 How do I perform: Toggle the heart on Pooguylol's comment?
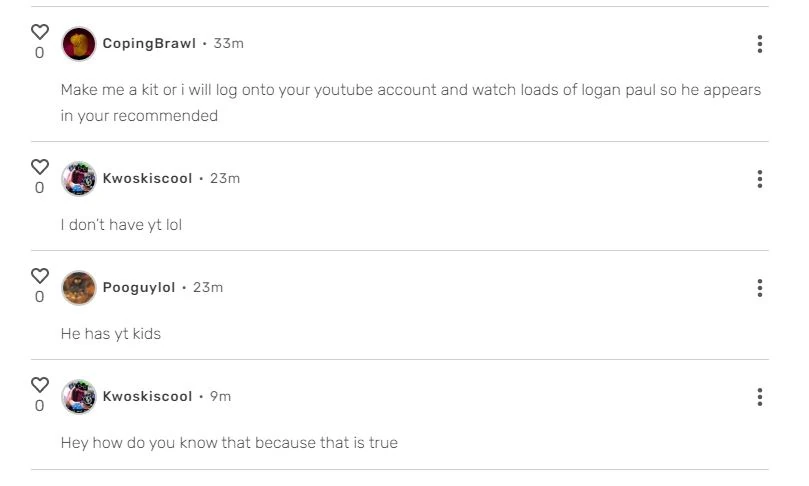[x=40, y=276]
